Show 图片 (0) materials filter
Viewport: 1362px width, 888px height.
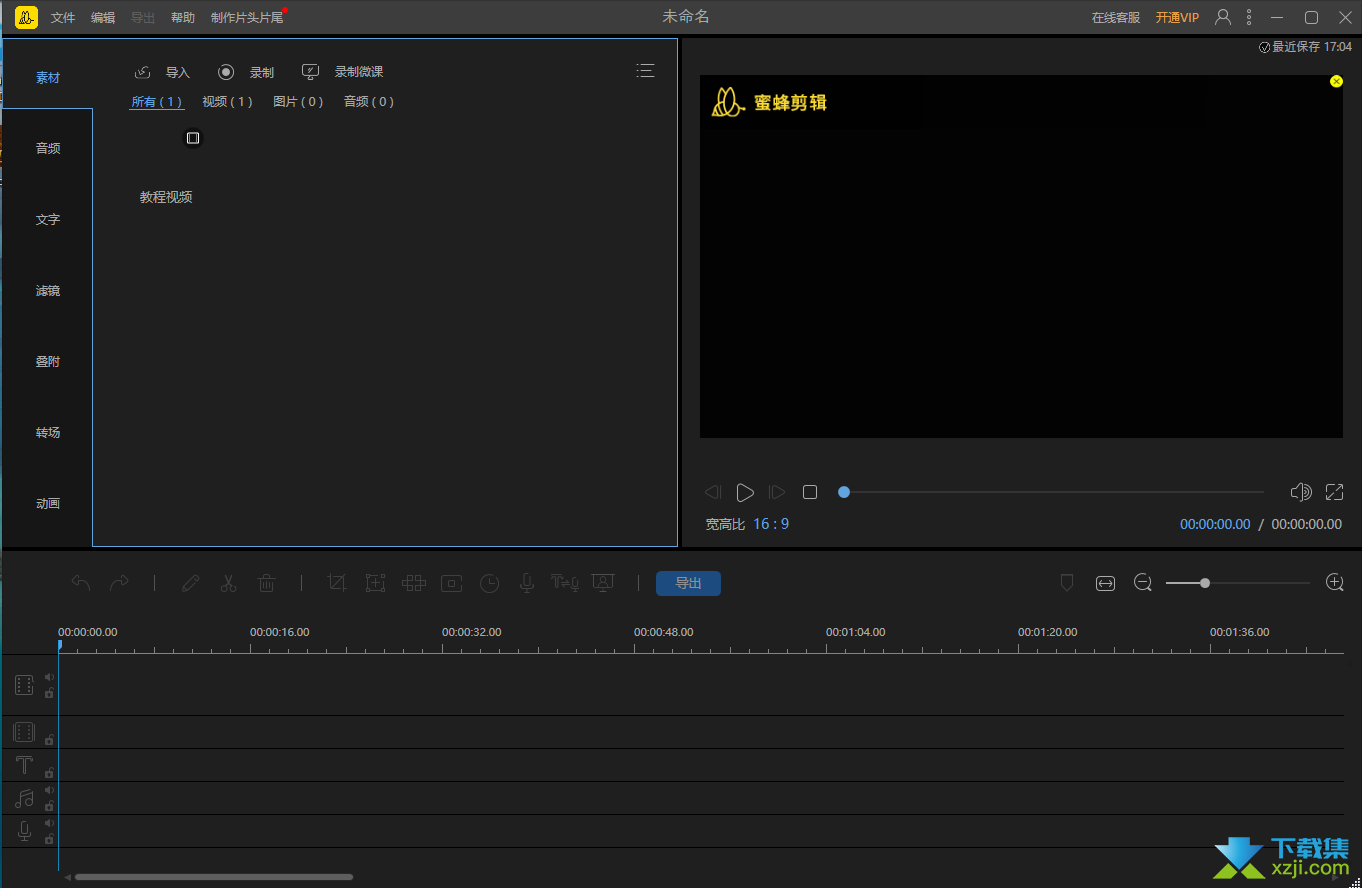pyautogui.click(x=298, y=102)
